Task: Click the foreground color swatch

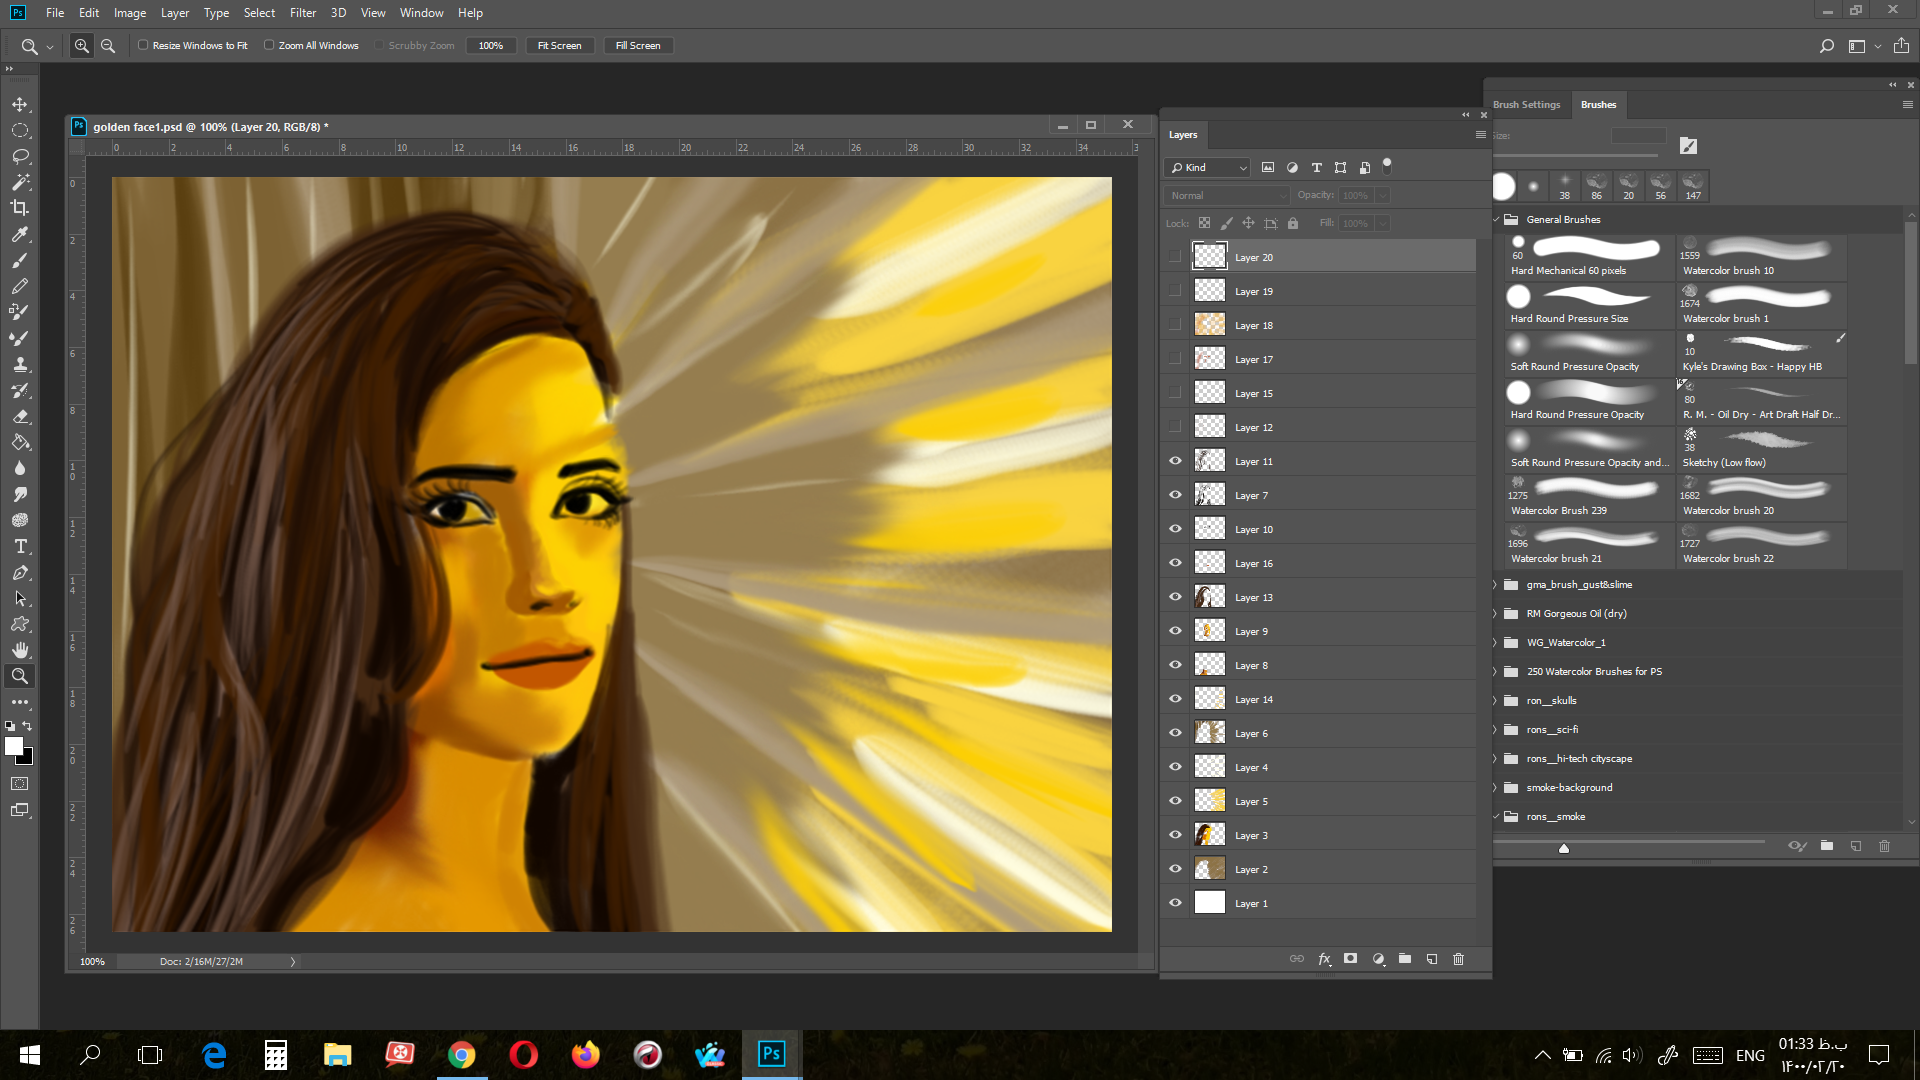Action: point(14,746)
